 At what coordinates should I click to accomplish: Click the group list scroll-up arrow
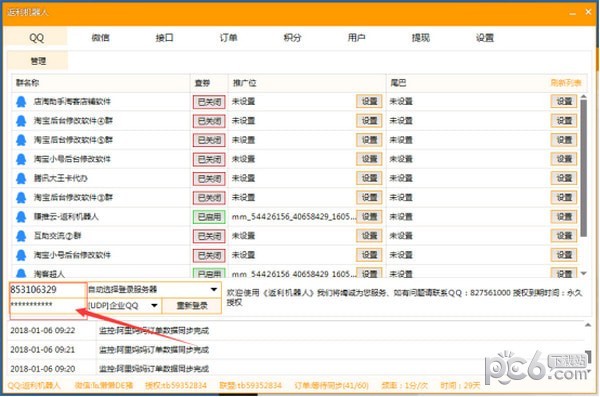click(x=584, y=96)
